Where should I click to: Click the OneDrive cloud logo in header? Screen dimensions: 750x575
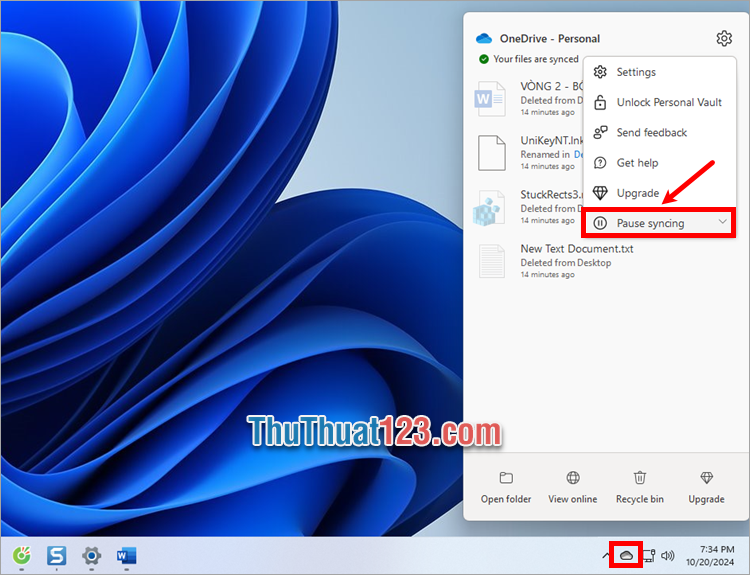(x=484, y=38)
